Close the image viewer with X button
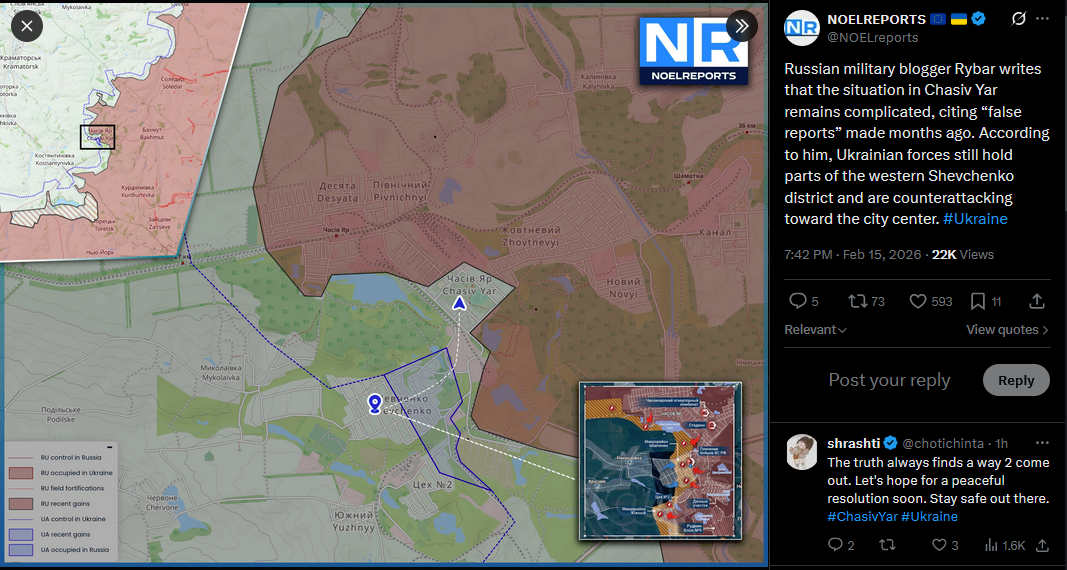This screenshot has height=570, width=1067. coord(27,27)
